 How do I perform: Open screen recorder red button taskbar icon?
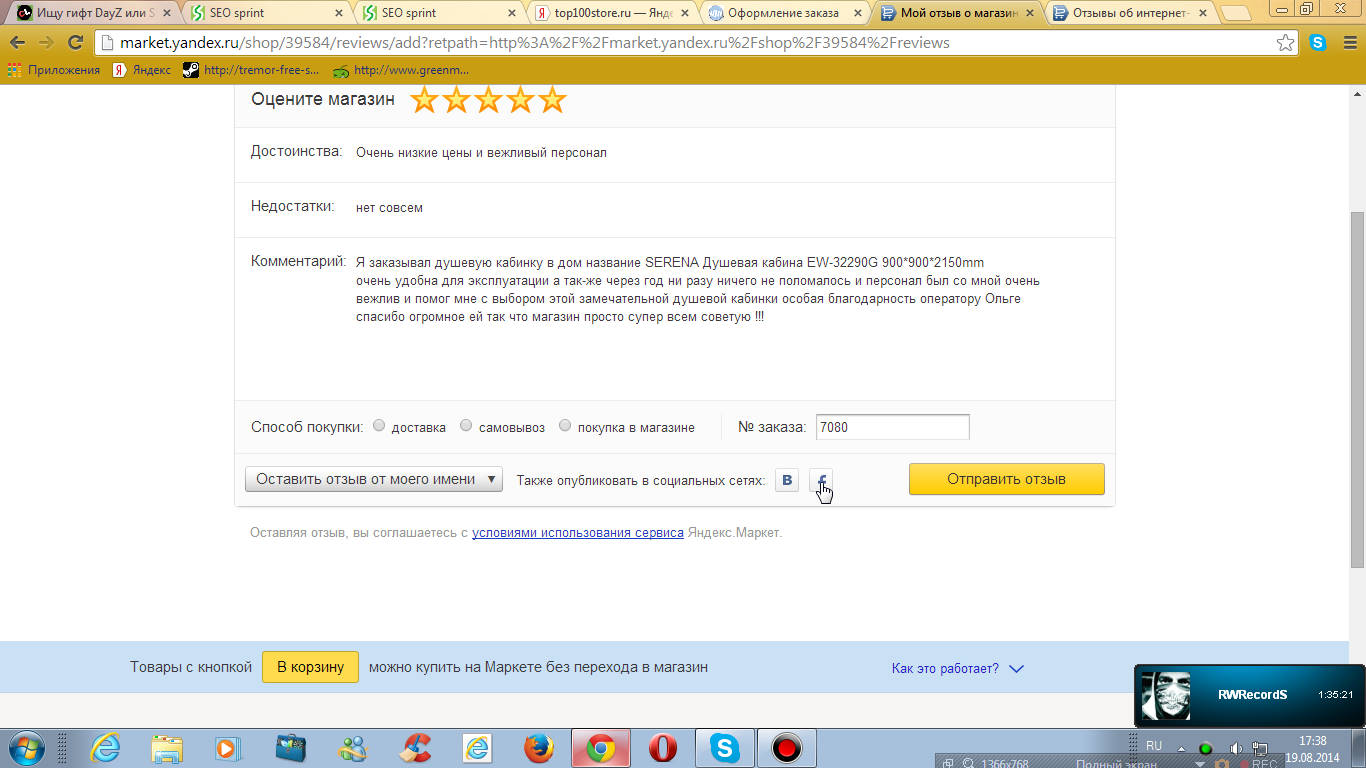[x=787, y=748]
